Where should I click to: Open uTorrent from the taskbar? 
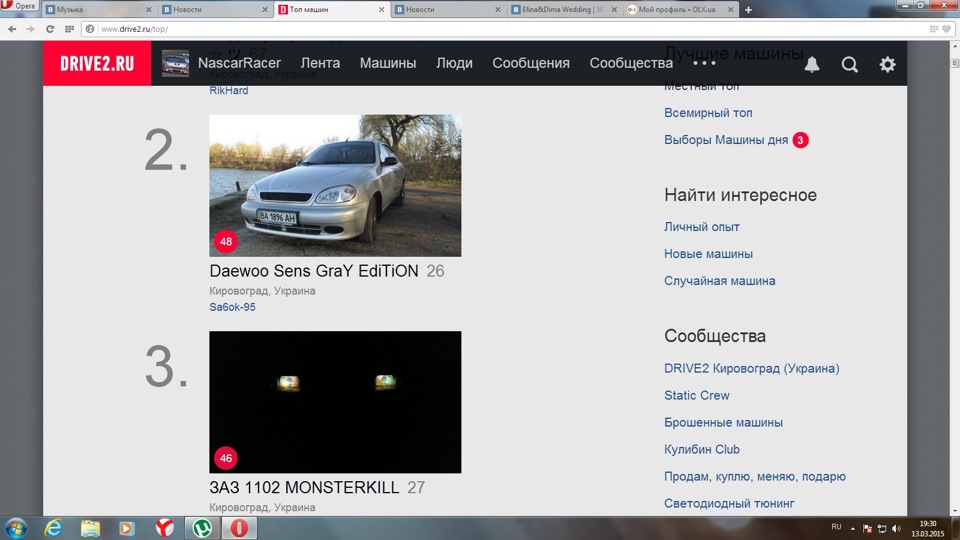tap(202, 528)
